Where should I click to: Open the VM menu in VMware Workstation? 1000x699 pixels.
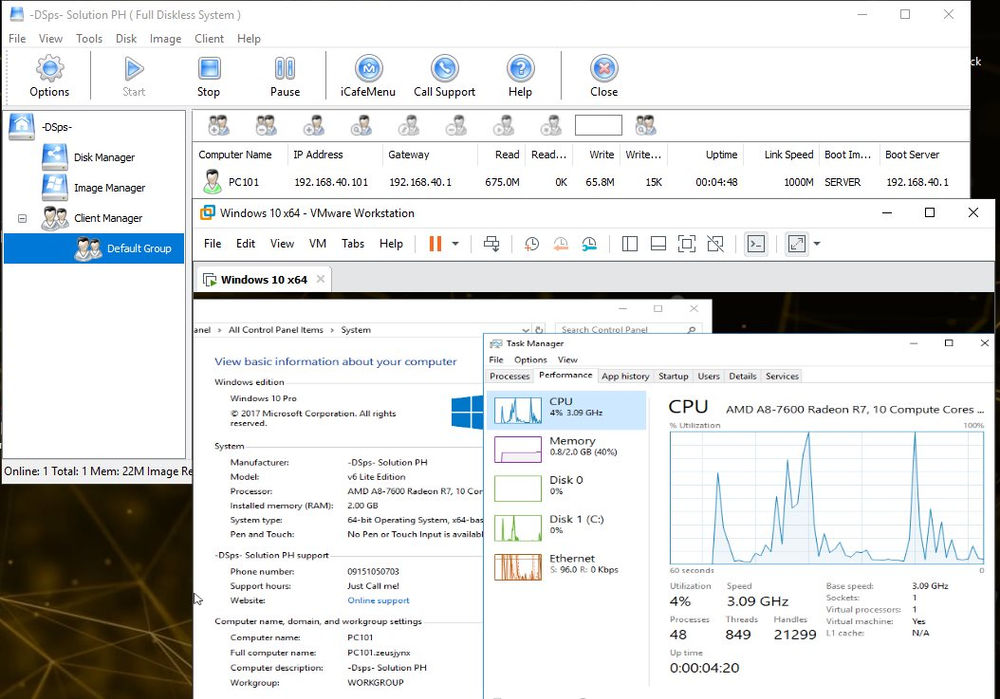coord(318,244)
